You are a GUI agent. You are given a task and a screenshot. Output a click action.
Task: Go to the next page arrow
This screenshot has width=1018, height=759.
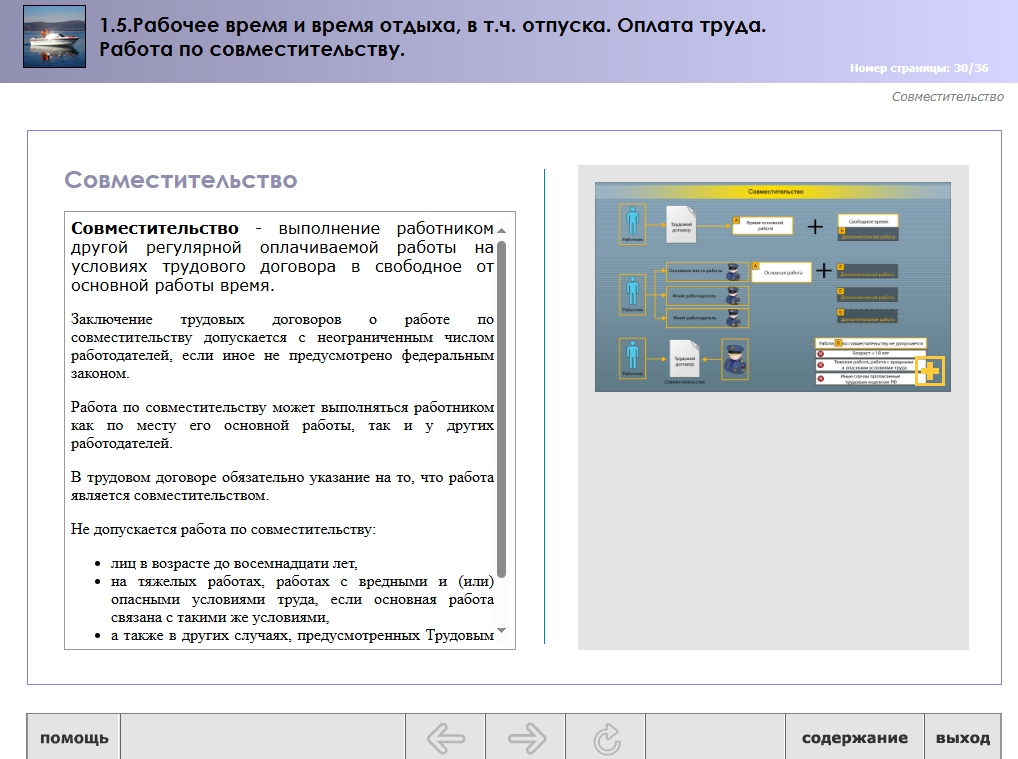(526, 738)
